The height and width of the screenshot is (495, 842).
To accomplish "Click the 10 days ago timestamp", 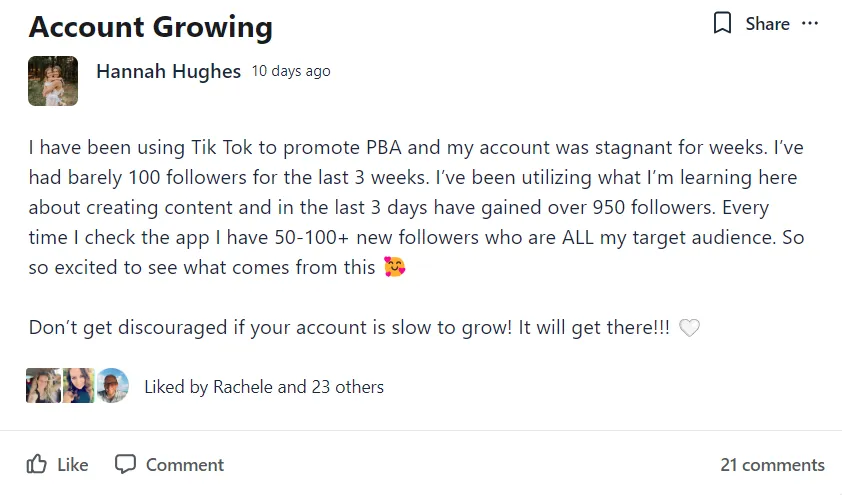I will [x=291, y=71].
